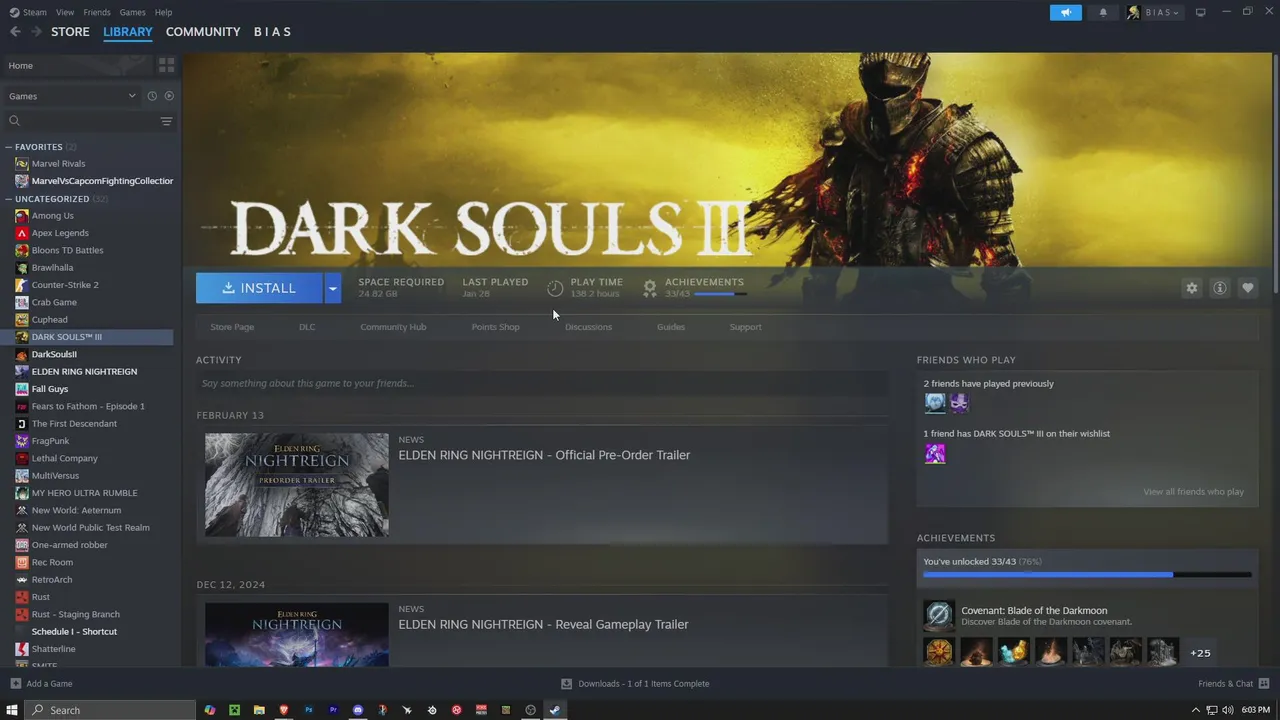Add DARK SOULS III to favorites heart
Screen dimensions: 1280x720
[1247, 288]
